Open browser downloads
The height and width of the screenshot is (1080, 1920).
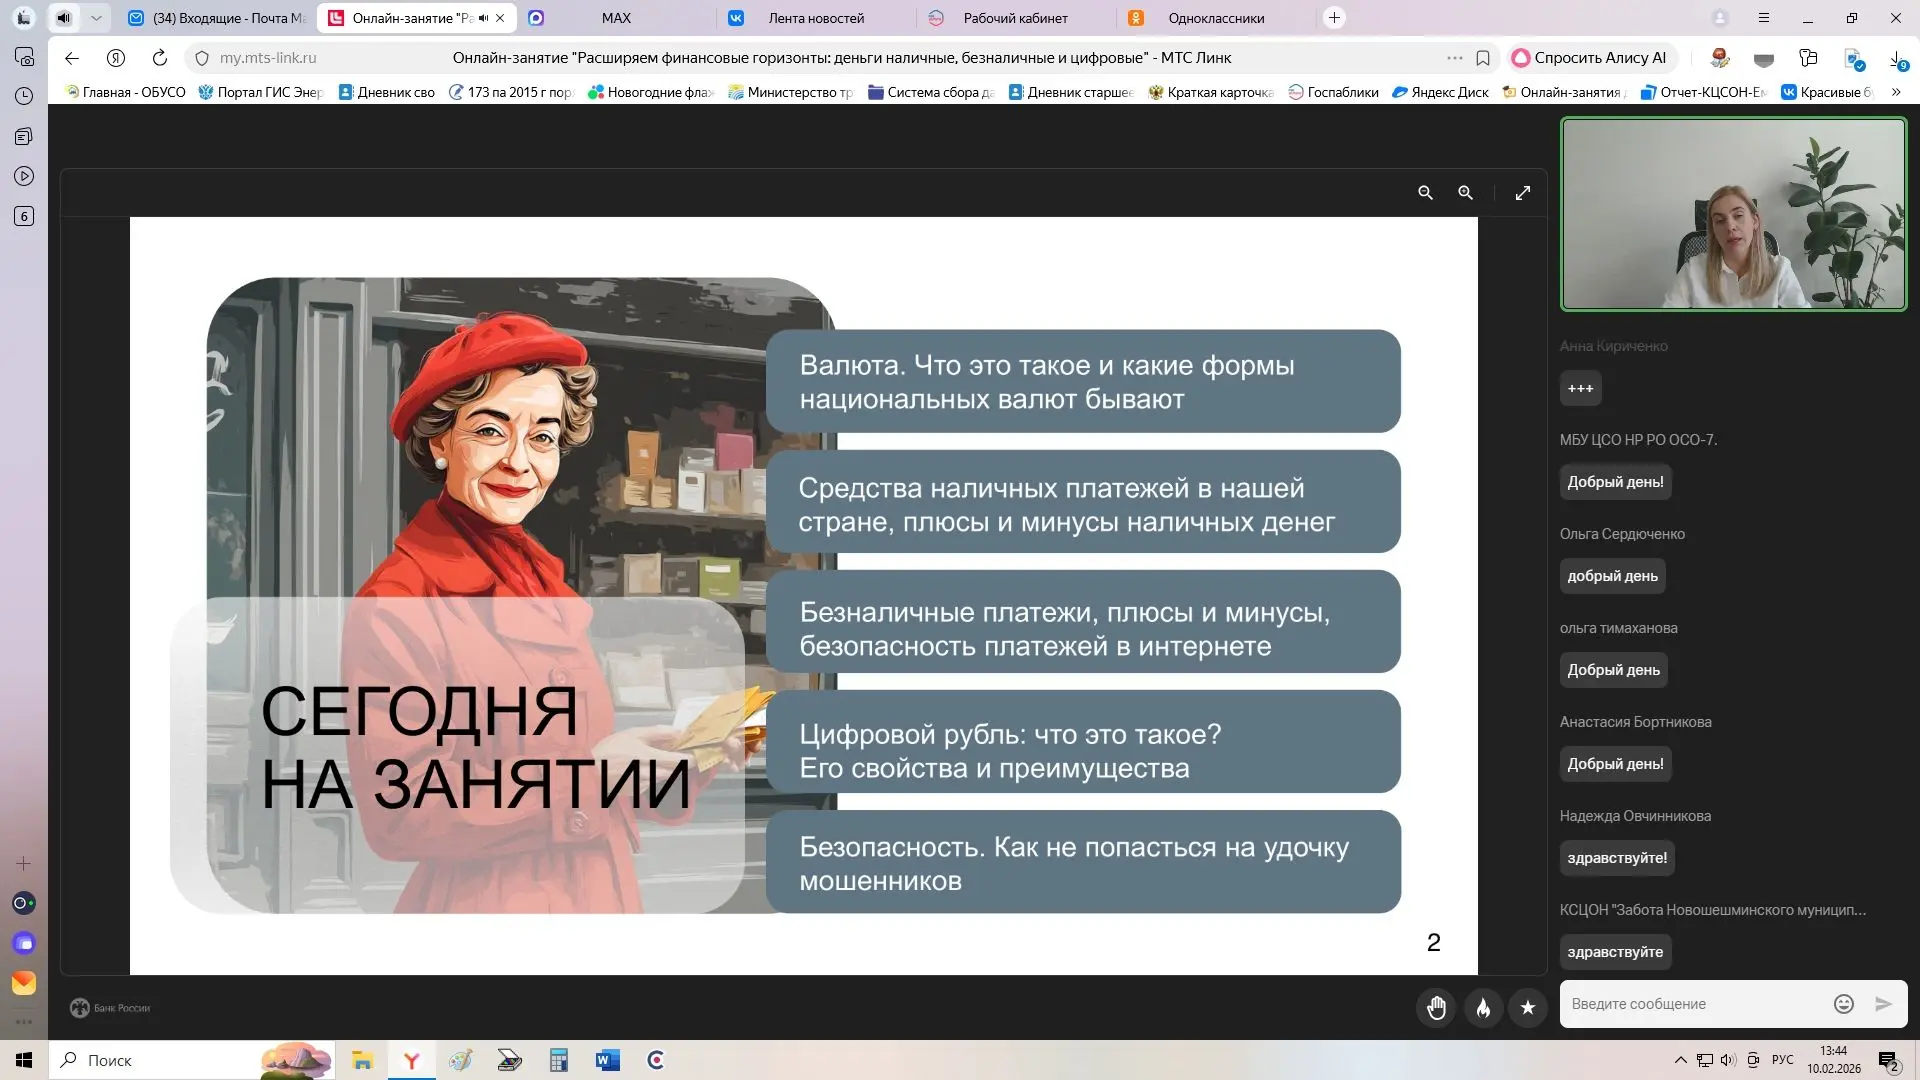coord(1897,59)
